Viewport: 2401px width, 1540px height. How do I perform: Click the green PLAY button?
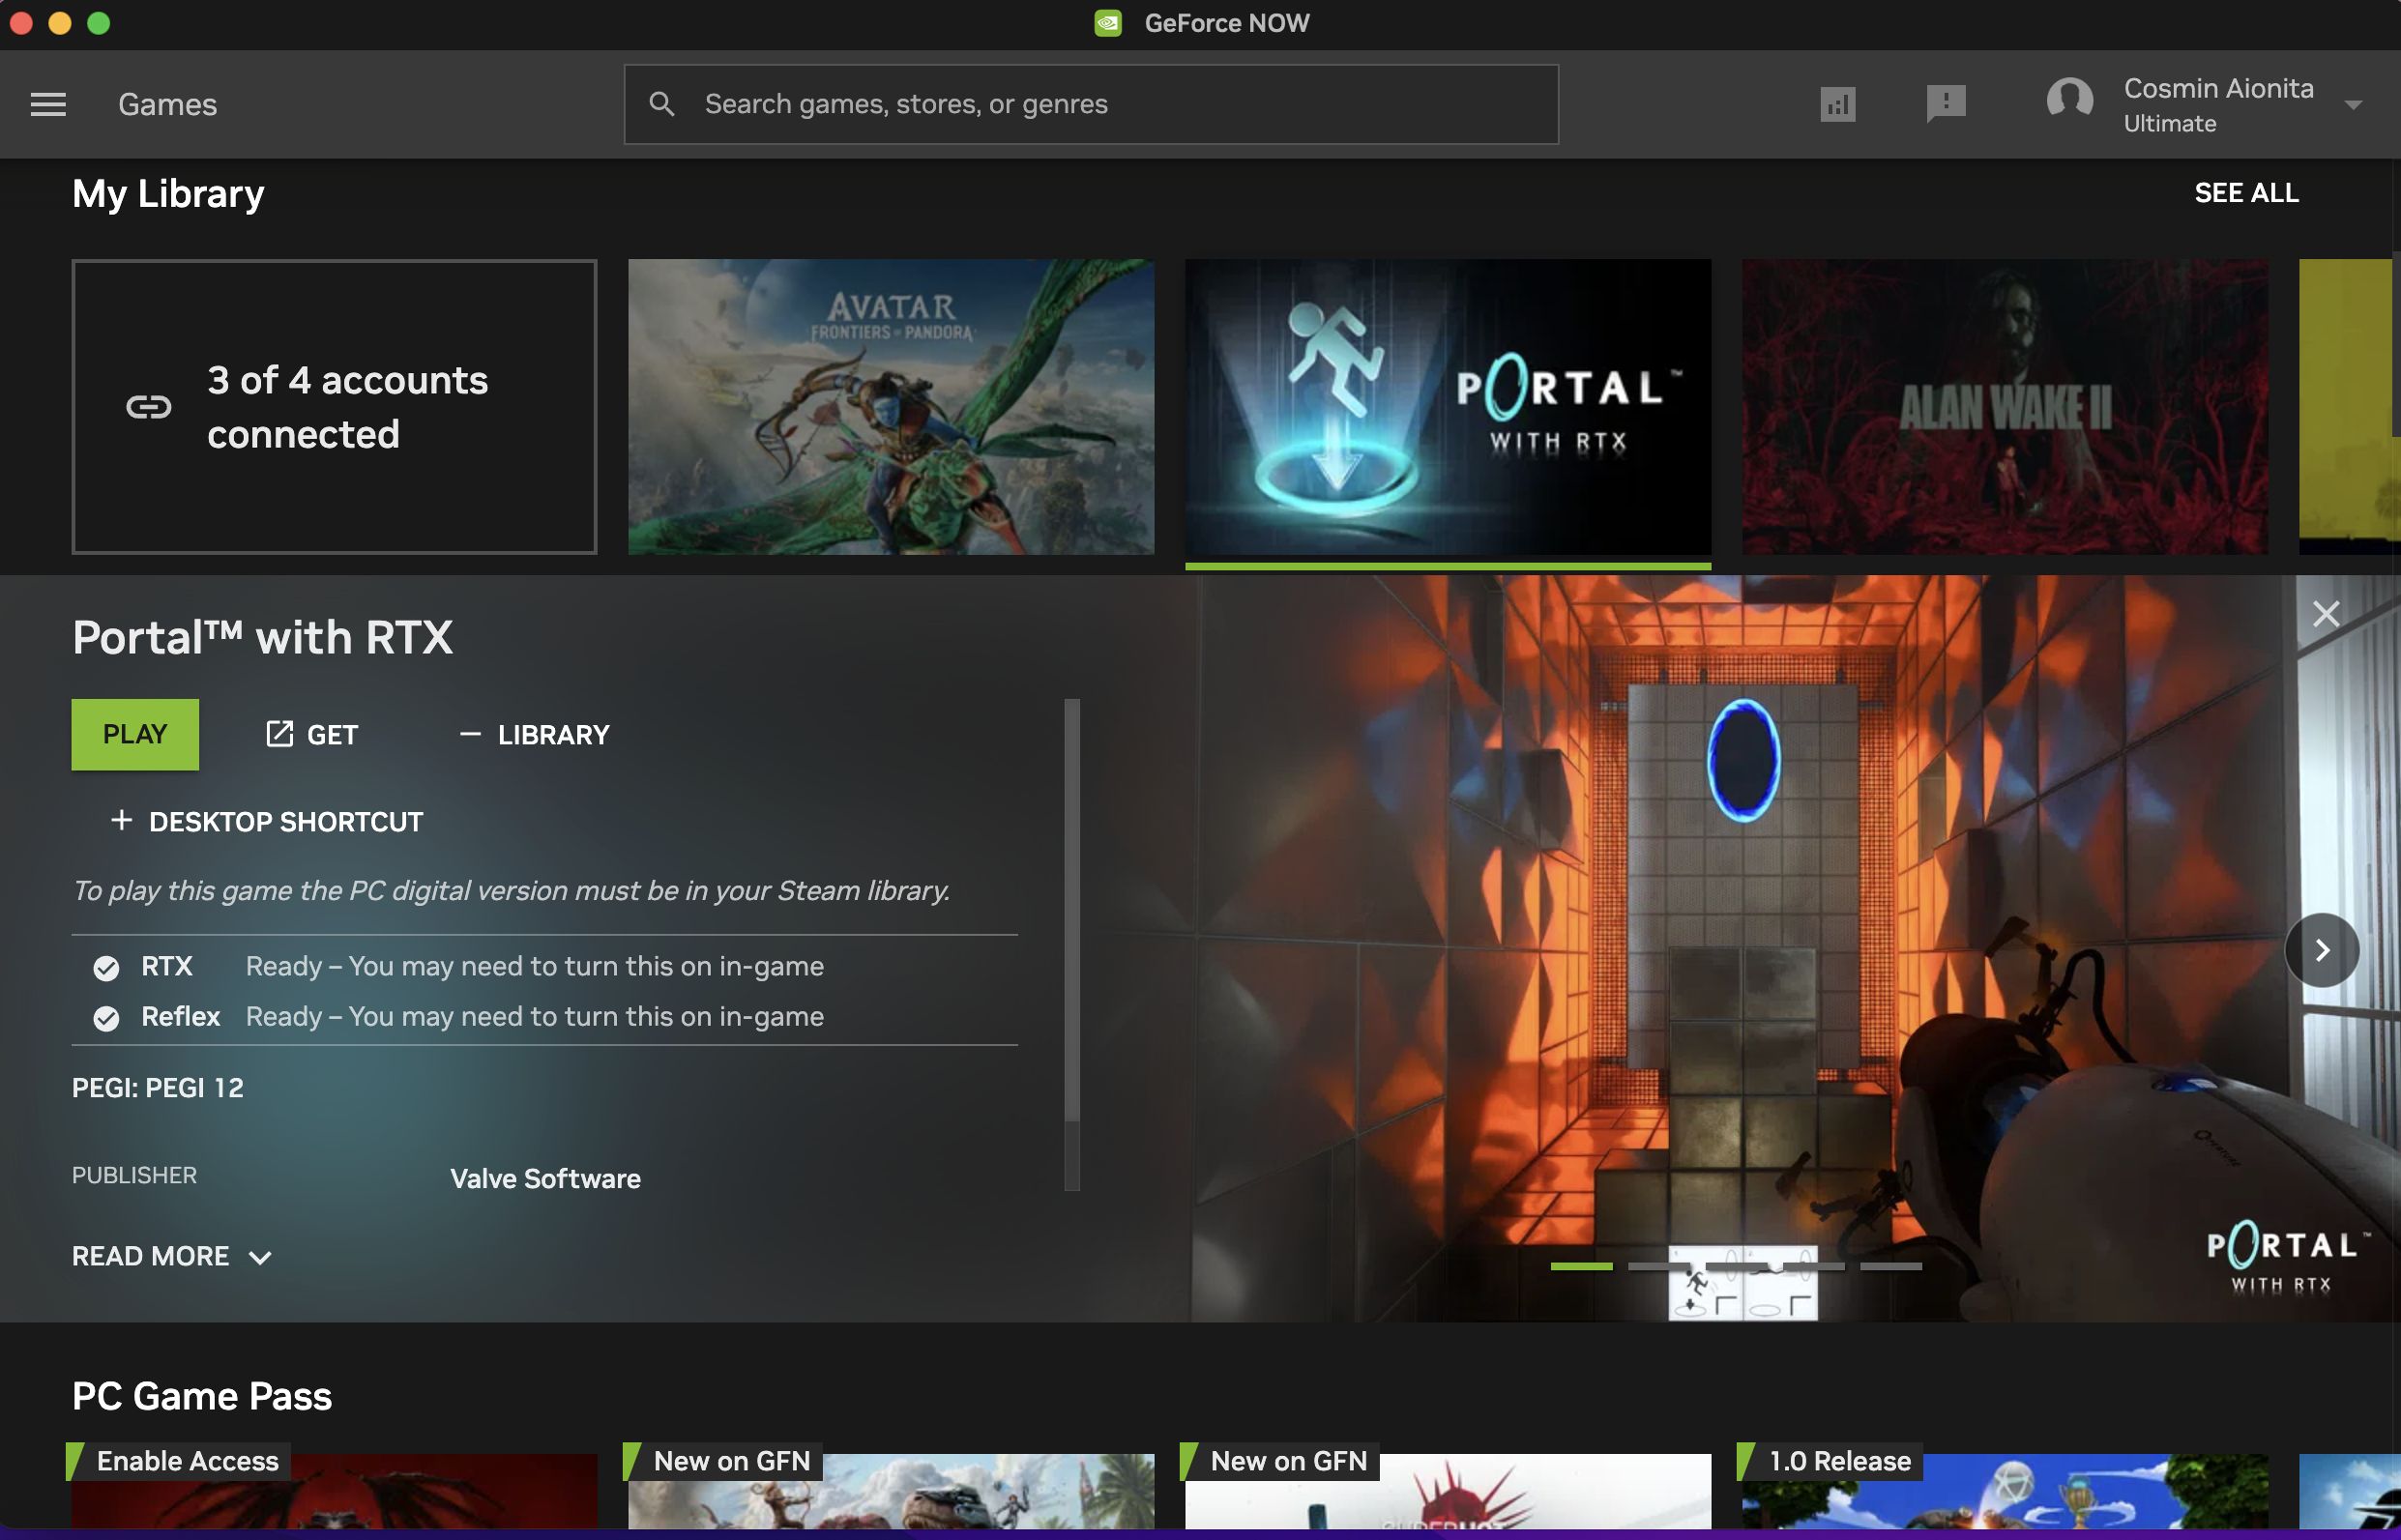pyautogui.click(x=135, y=734)
